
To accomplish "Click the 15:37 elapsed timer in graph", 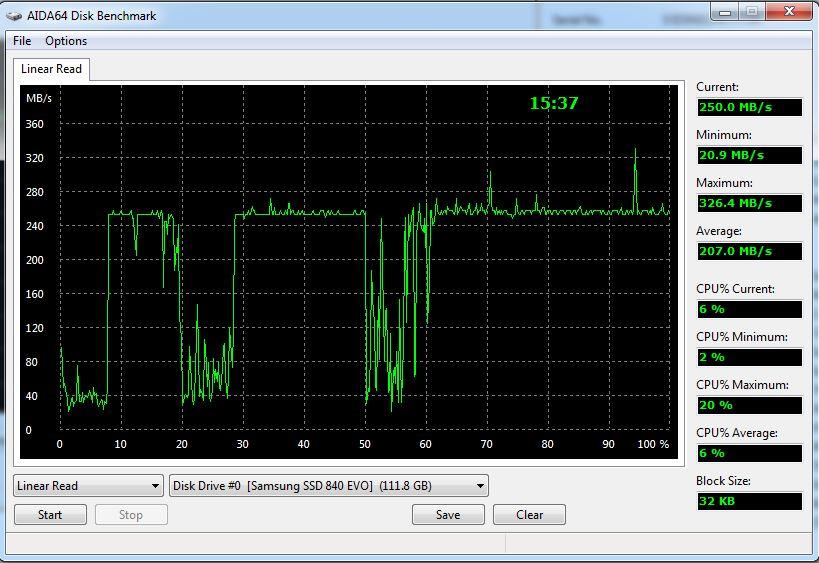I will point(554,103).
